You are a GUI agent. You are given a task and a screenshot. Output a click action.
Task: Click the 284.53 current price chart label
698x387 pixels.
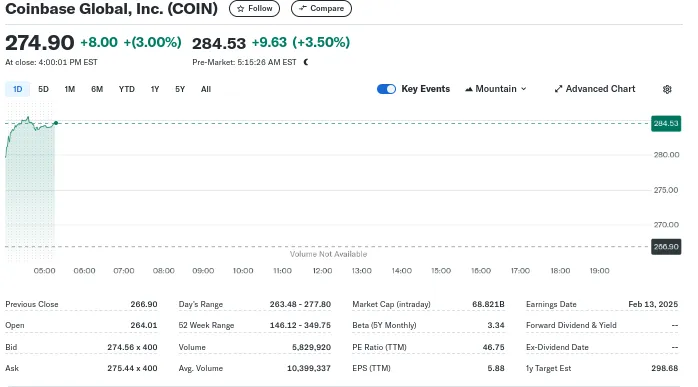point(666,123)
